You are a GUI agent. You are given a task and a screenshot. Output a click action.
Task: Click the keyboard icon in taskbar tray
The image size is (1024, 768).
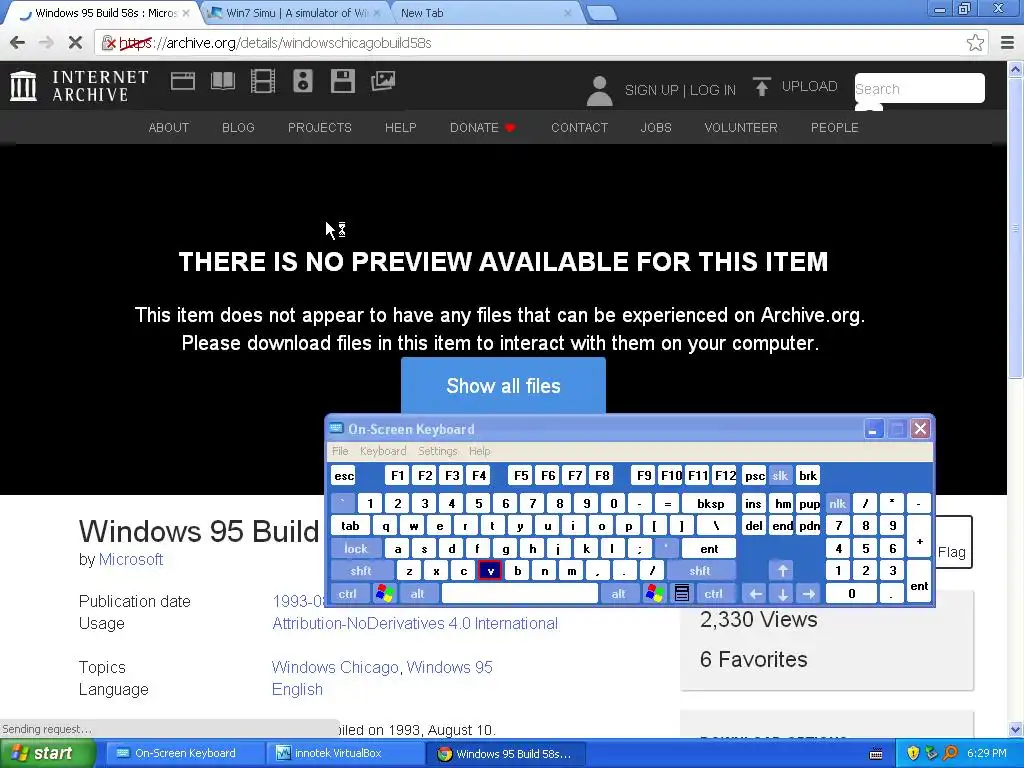[876, 754]
